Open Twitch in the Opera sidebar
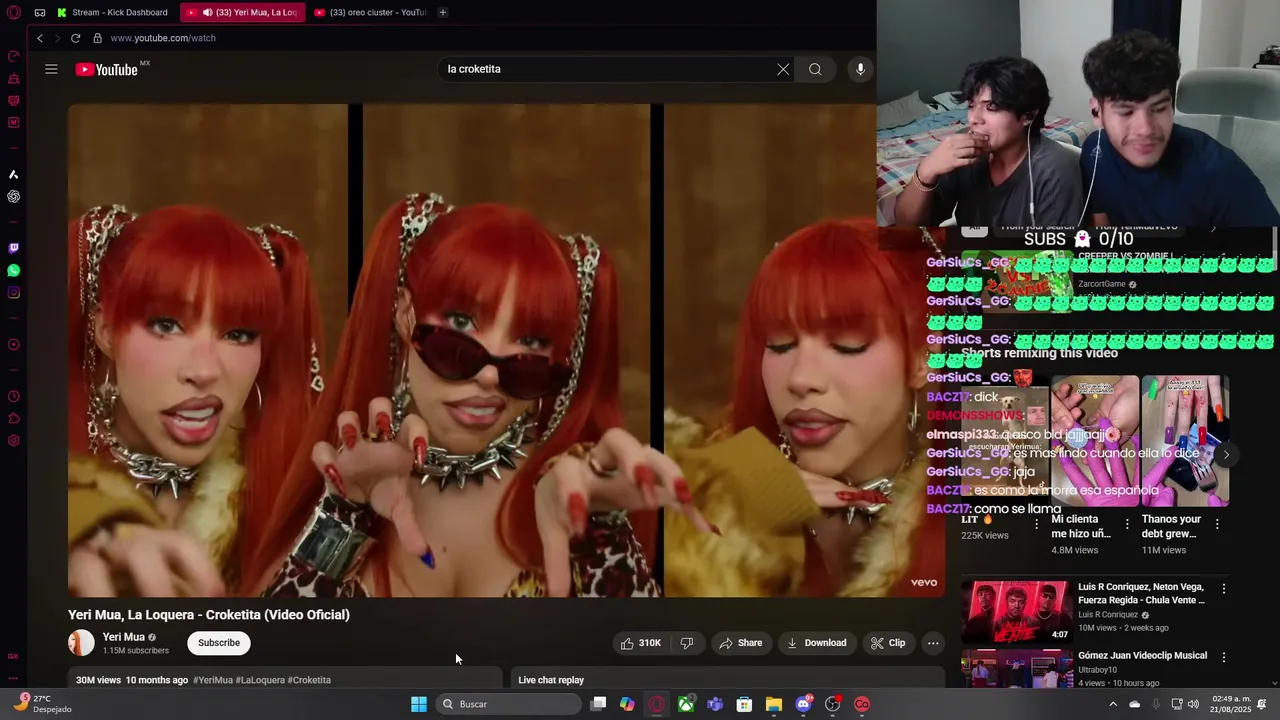Screen dimensions: 1280x720 [14, 248]
